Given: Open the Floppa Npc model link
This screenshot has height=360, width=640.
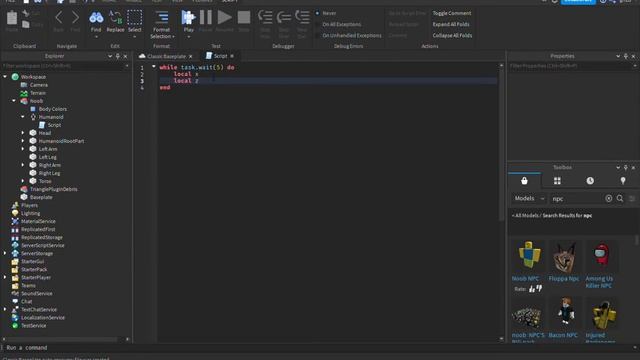Looking at the screenshot, I should click(x=564, y=278).
